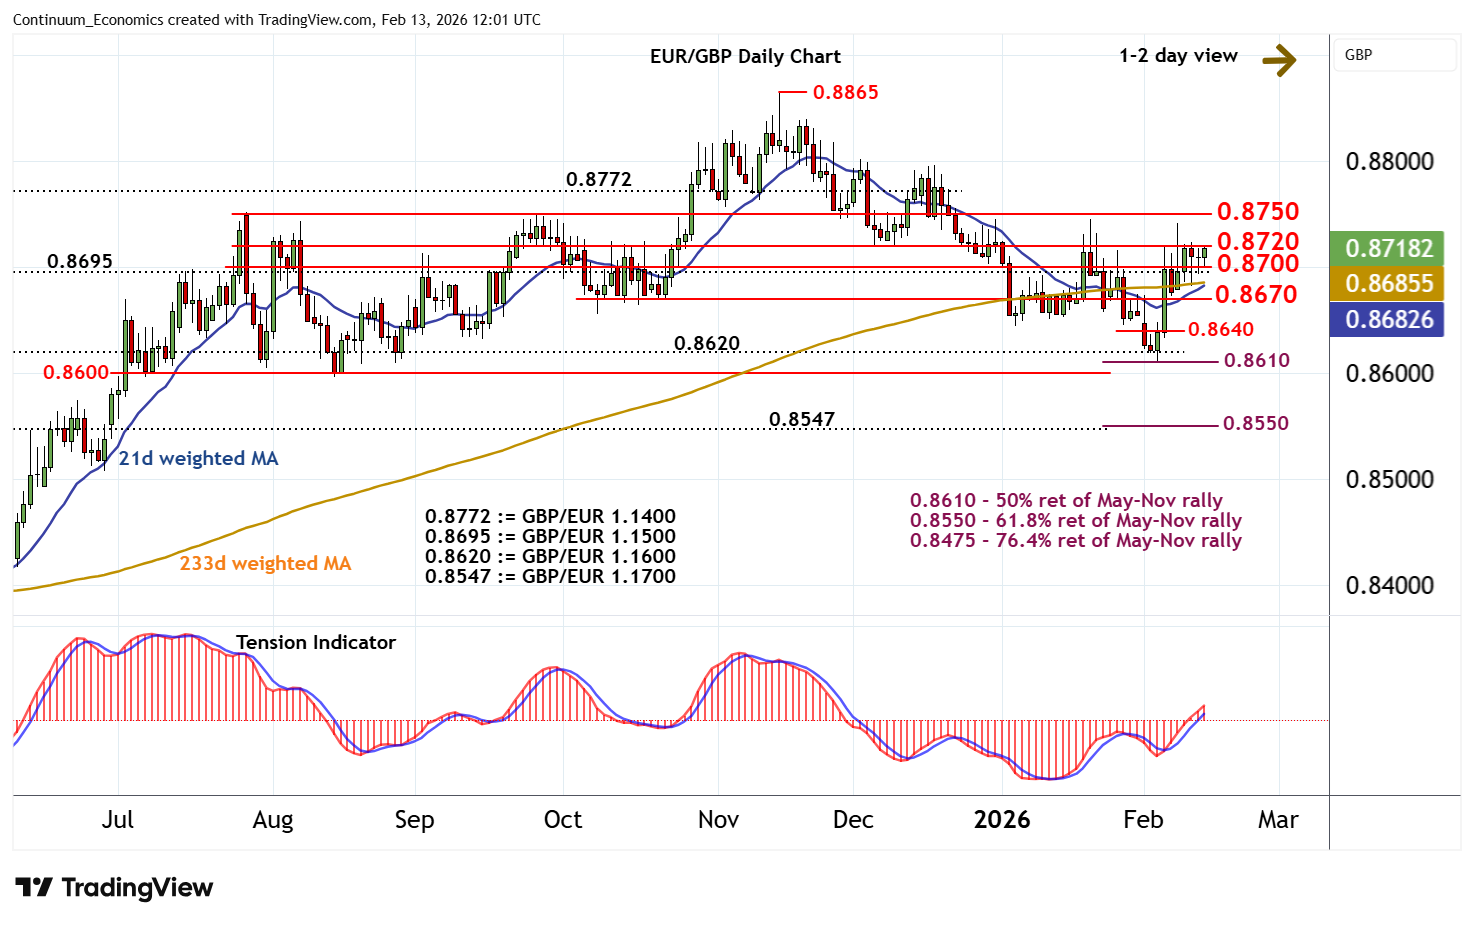Select the 233d weighted MA label

265,564
